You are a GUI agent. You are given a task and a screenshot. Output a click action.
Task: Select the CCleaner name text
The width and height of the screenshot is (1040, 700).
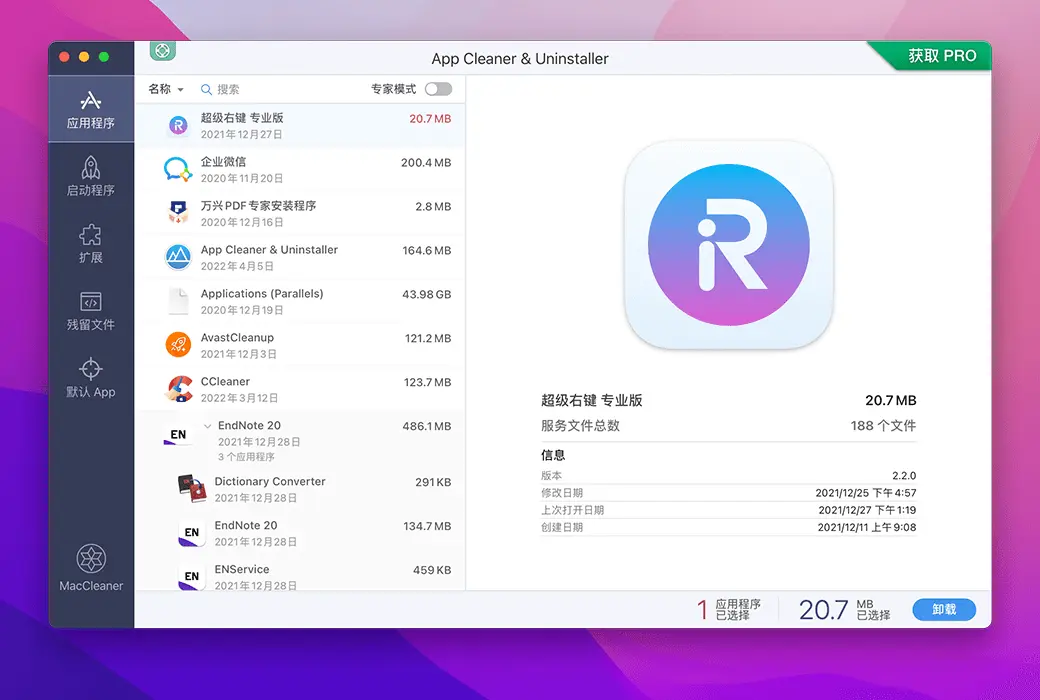pyautogui.click(x=226, y=382)
